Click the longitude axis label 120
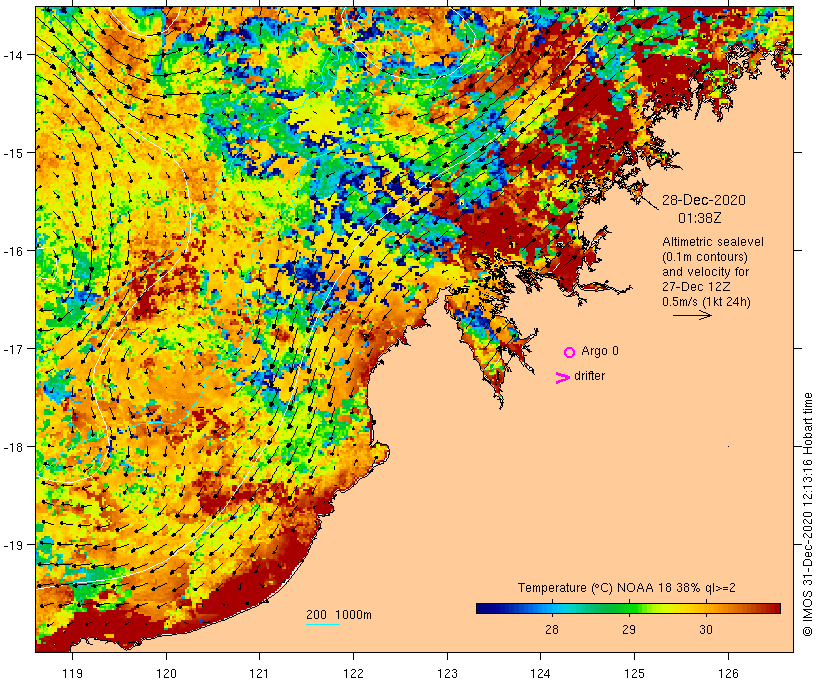The height and width of the screenshot is (680, 820). coord(166,673)
